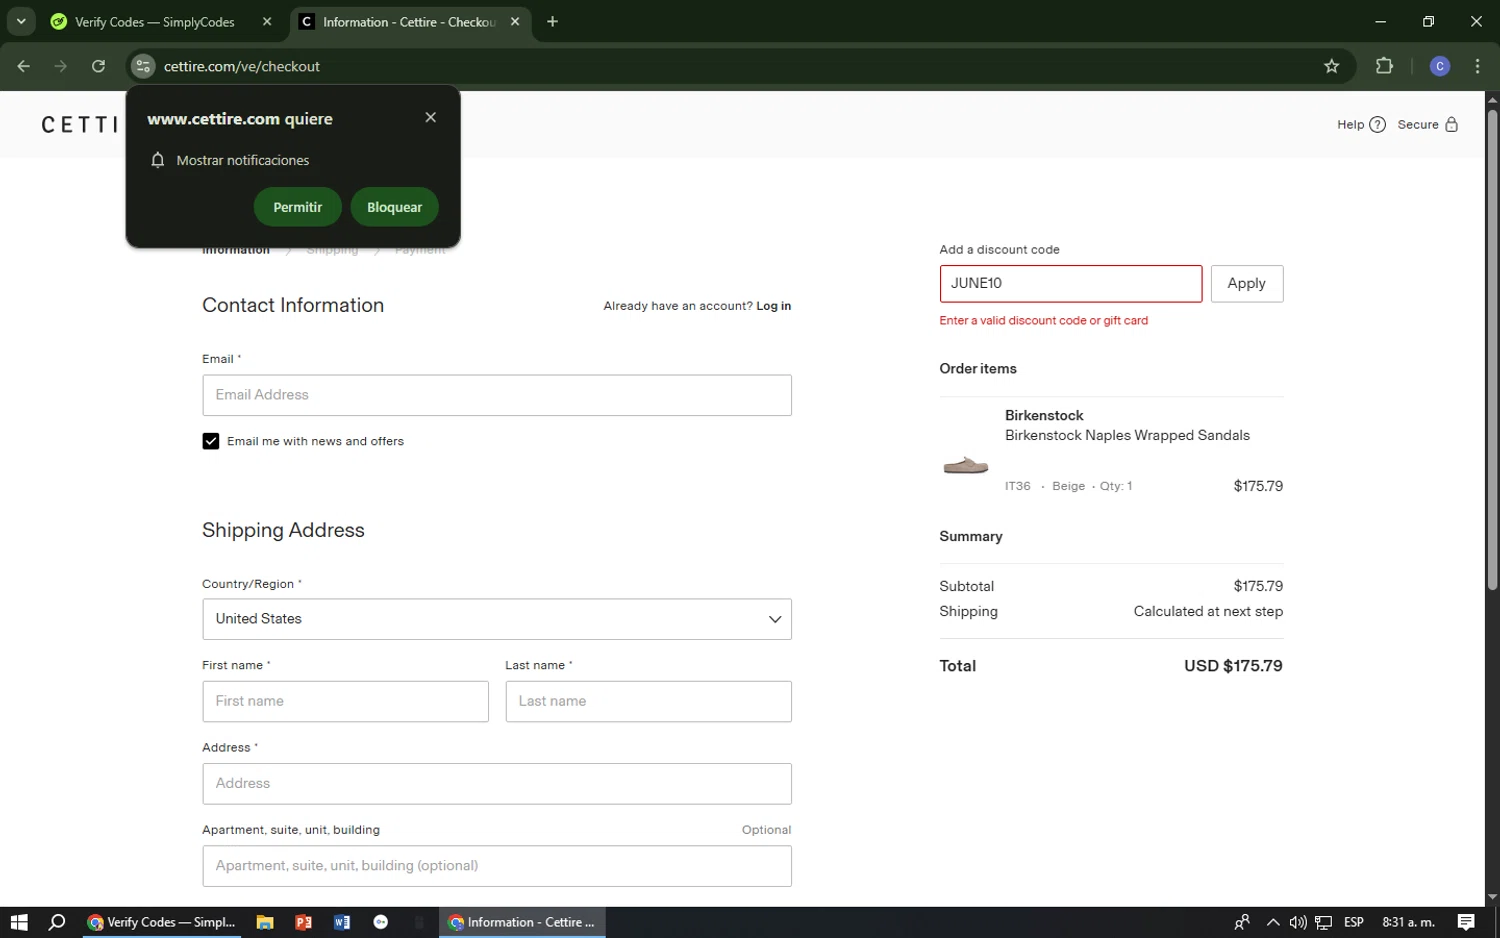Click the volume speaker tray icon

(1298, 922)
